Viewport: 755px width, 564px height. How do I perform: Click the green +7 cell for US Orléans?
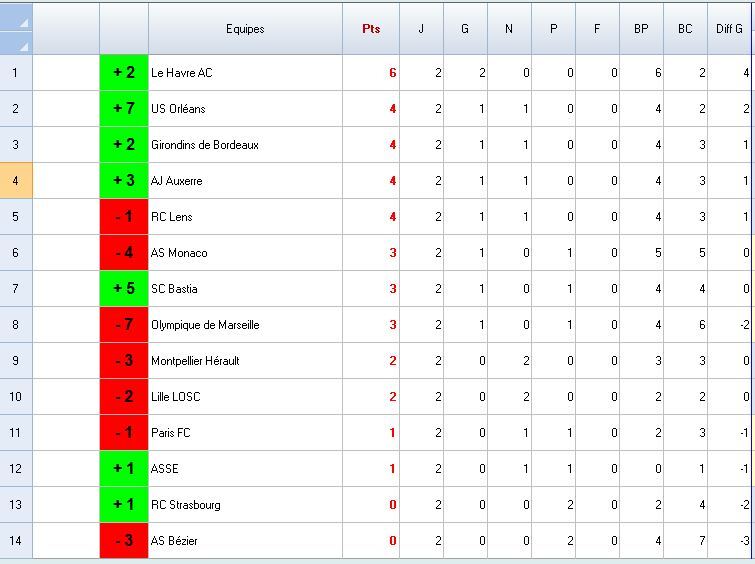(124, 109)
